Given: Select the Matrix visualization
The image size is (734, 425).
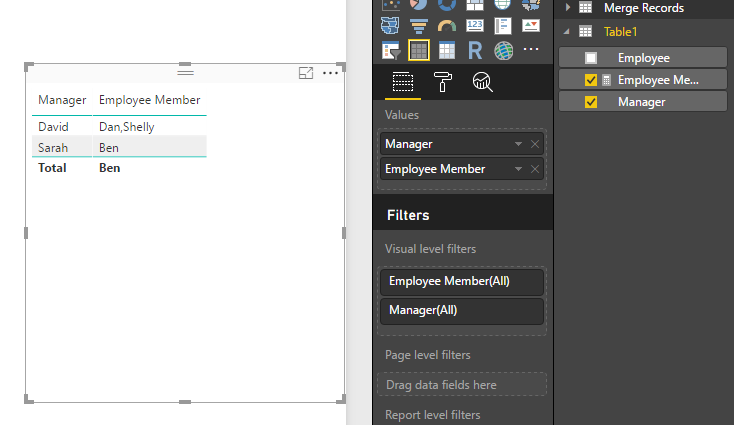Looking at the screenshot, I should (447, 50).
